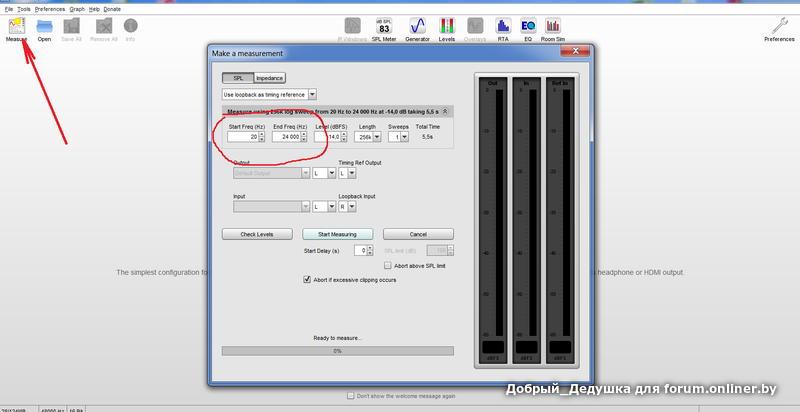The height and width of the screenshot is (412, 800).
Task: Click the Save All toolbar icon
Action: coord(71,26)
